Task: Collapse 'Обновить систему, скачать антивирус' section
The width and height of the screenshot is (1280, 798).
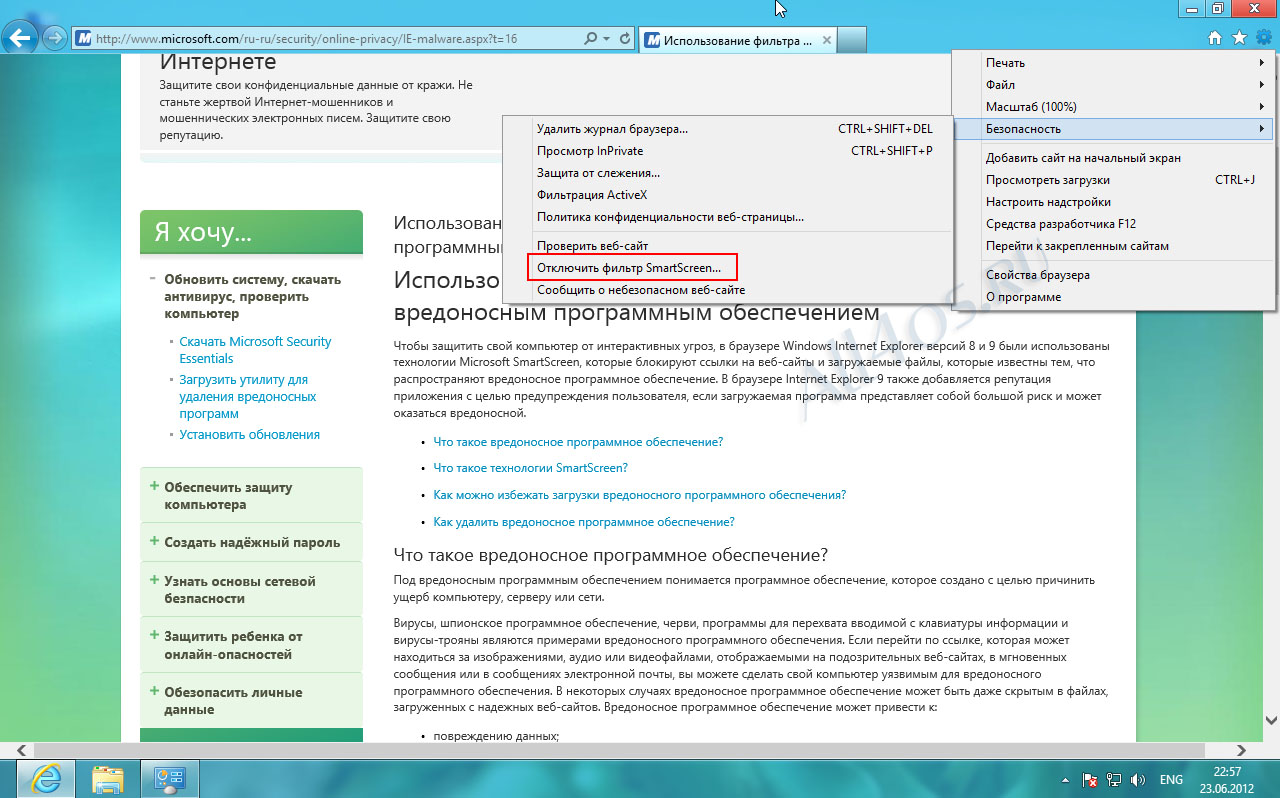Action: (153, 279)
